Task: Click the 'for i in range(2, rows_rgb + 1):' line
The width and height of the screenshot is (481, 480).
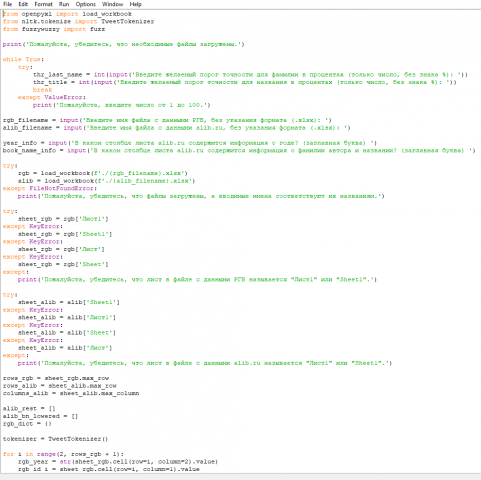Action: point(63,454)
